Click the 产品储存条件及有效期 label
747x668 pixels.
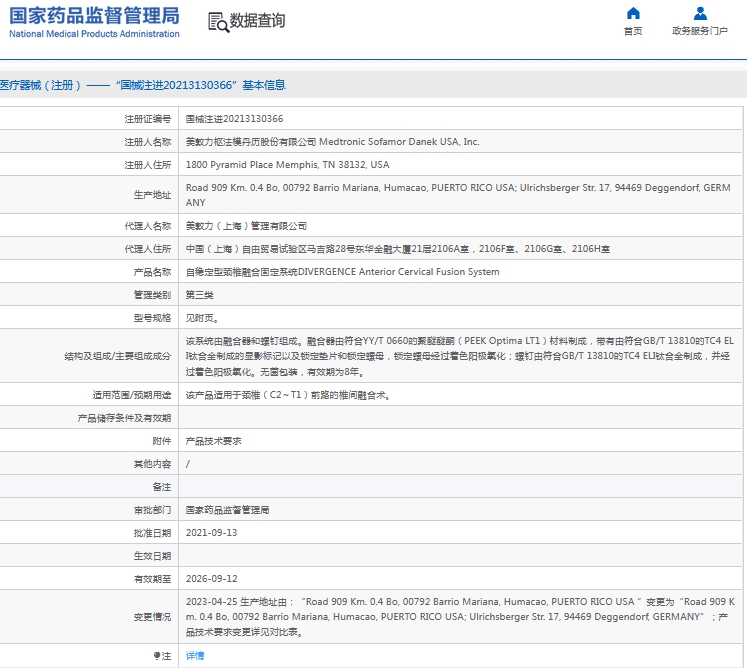[124, 418]
